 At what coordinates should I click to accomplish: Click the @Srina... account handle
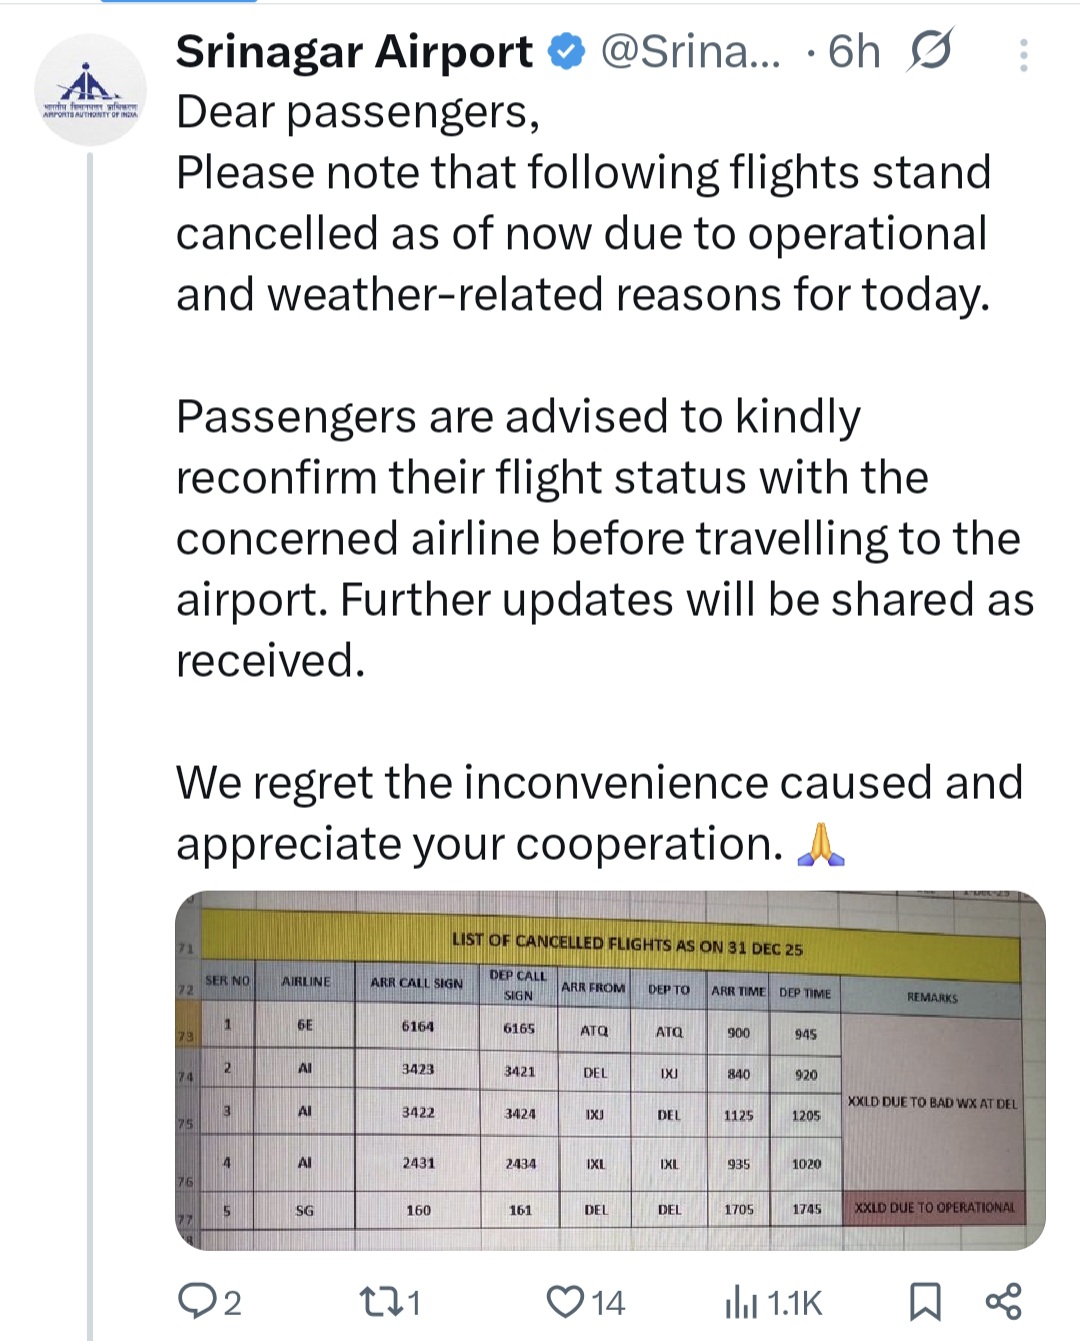(x=690, y=52)
